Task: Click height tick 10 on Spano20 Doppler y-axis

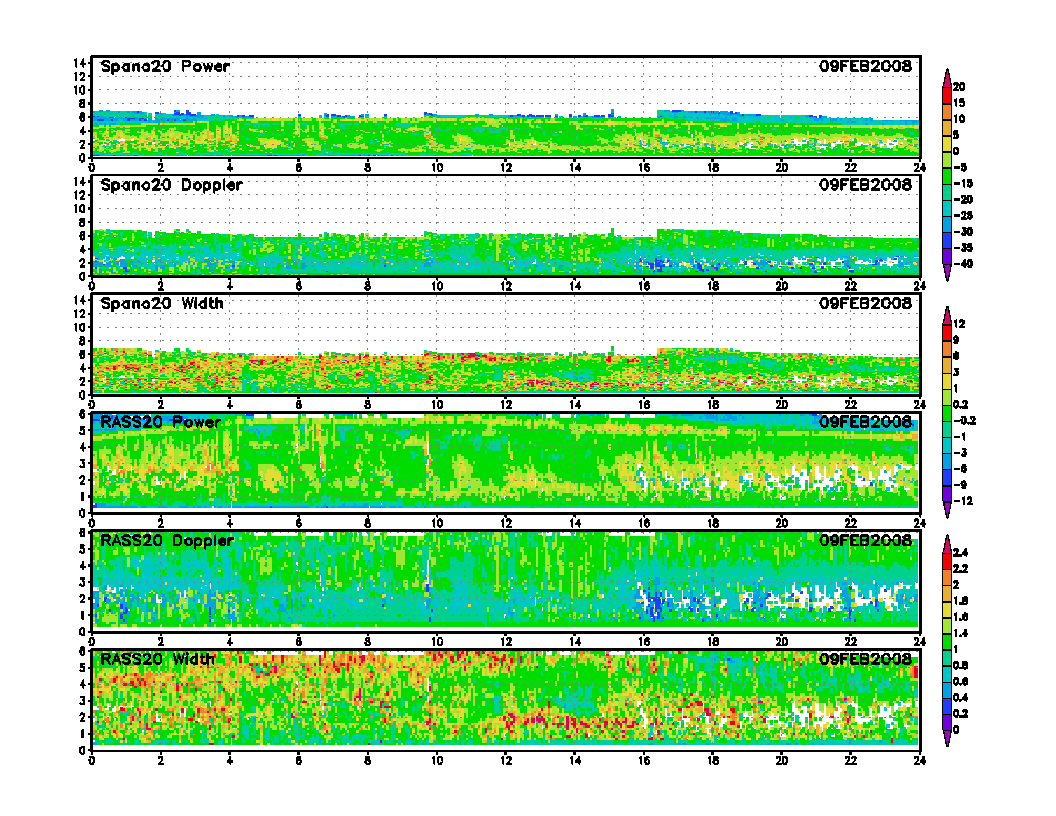Action: (79, 209)
